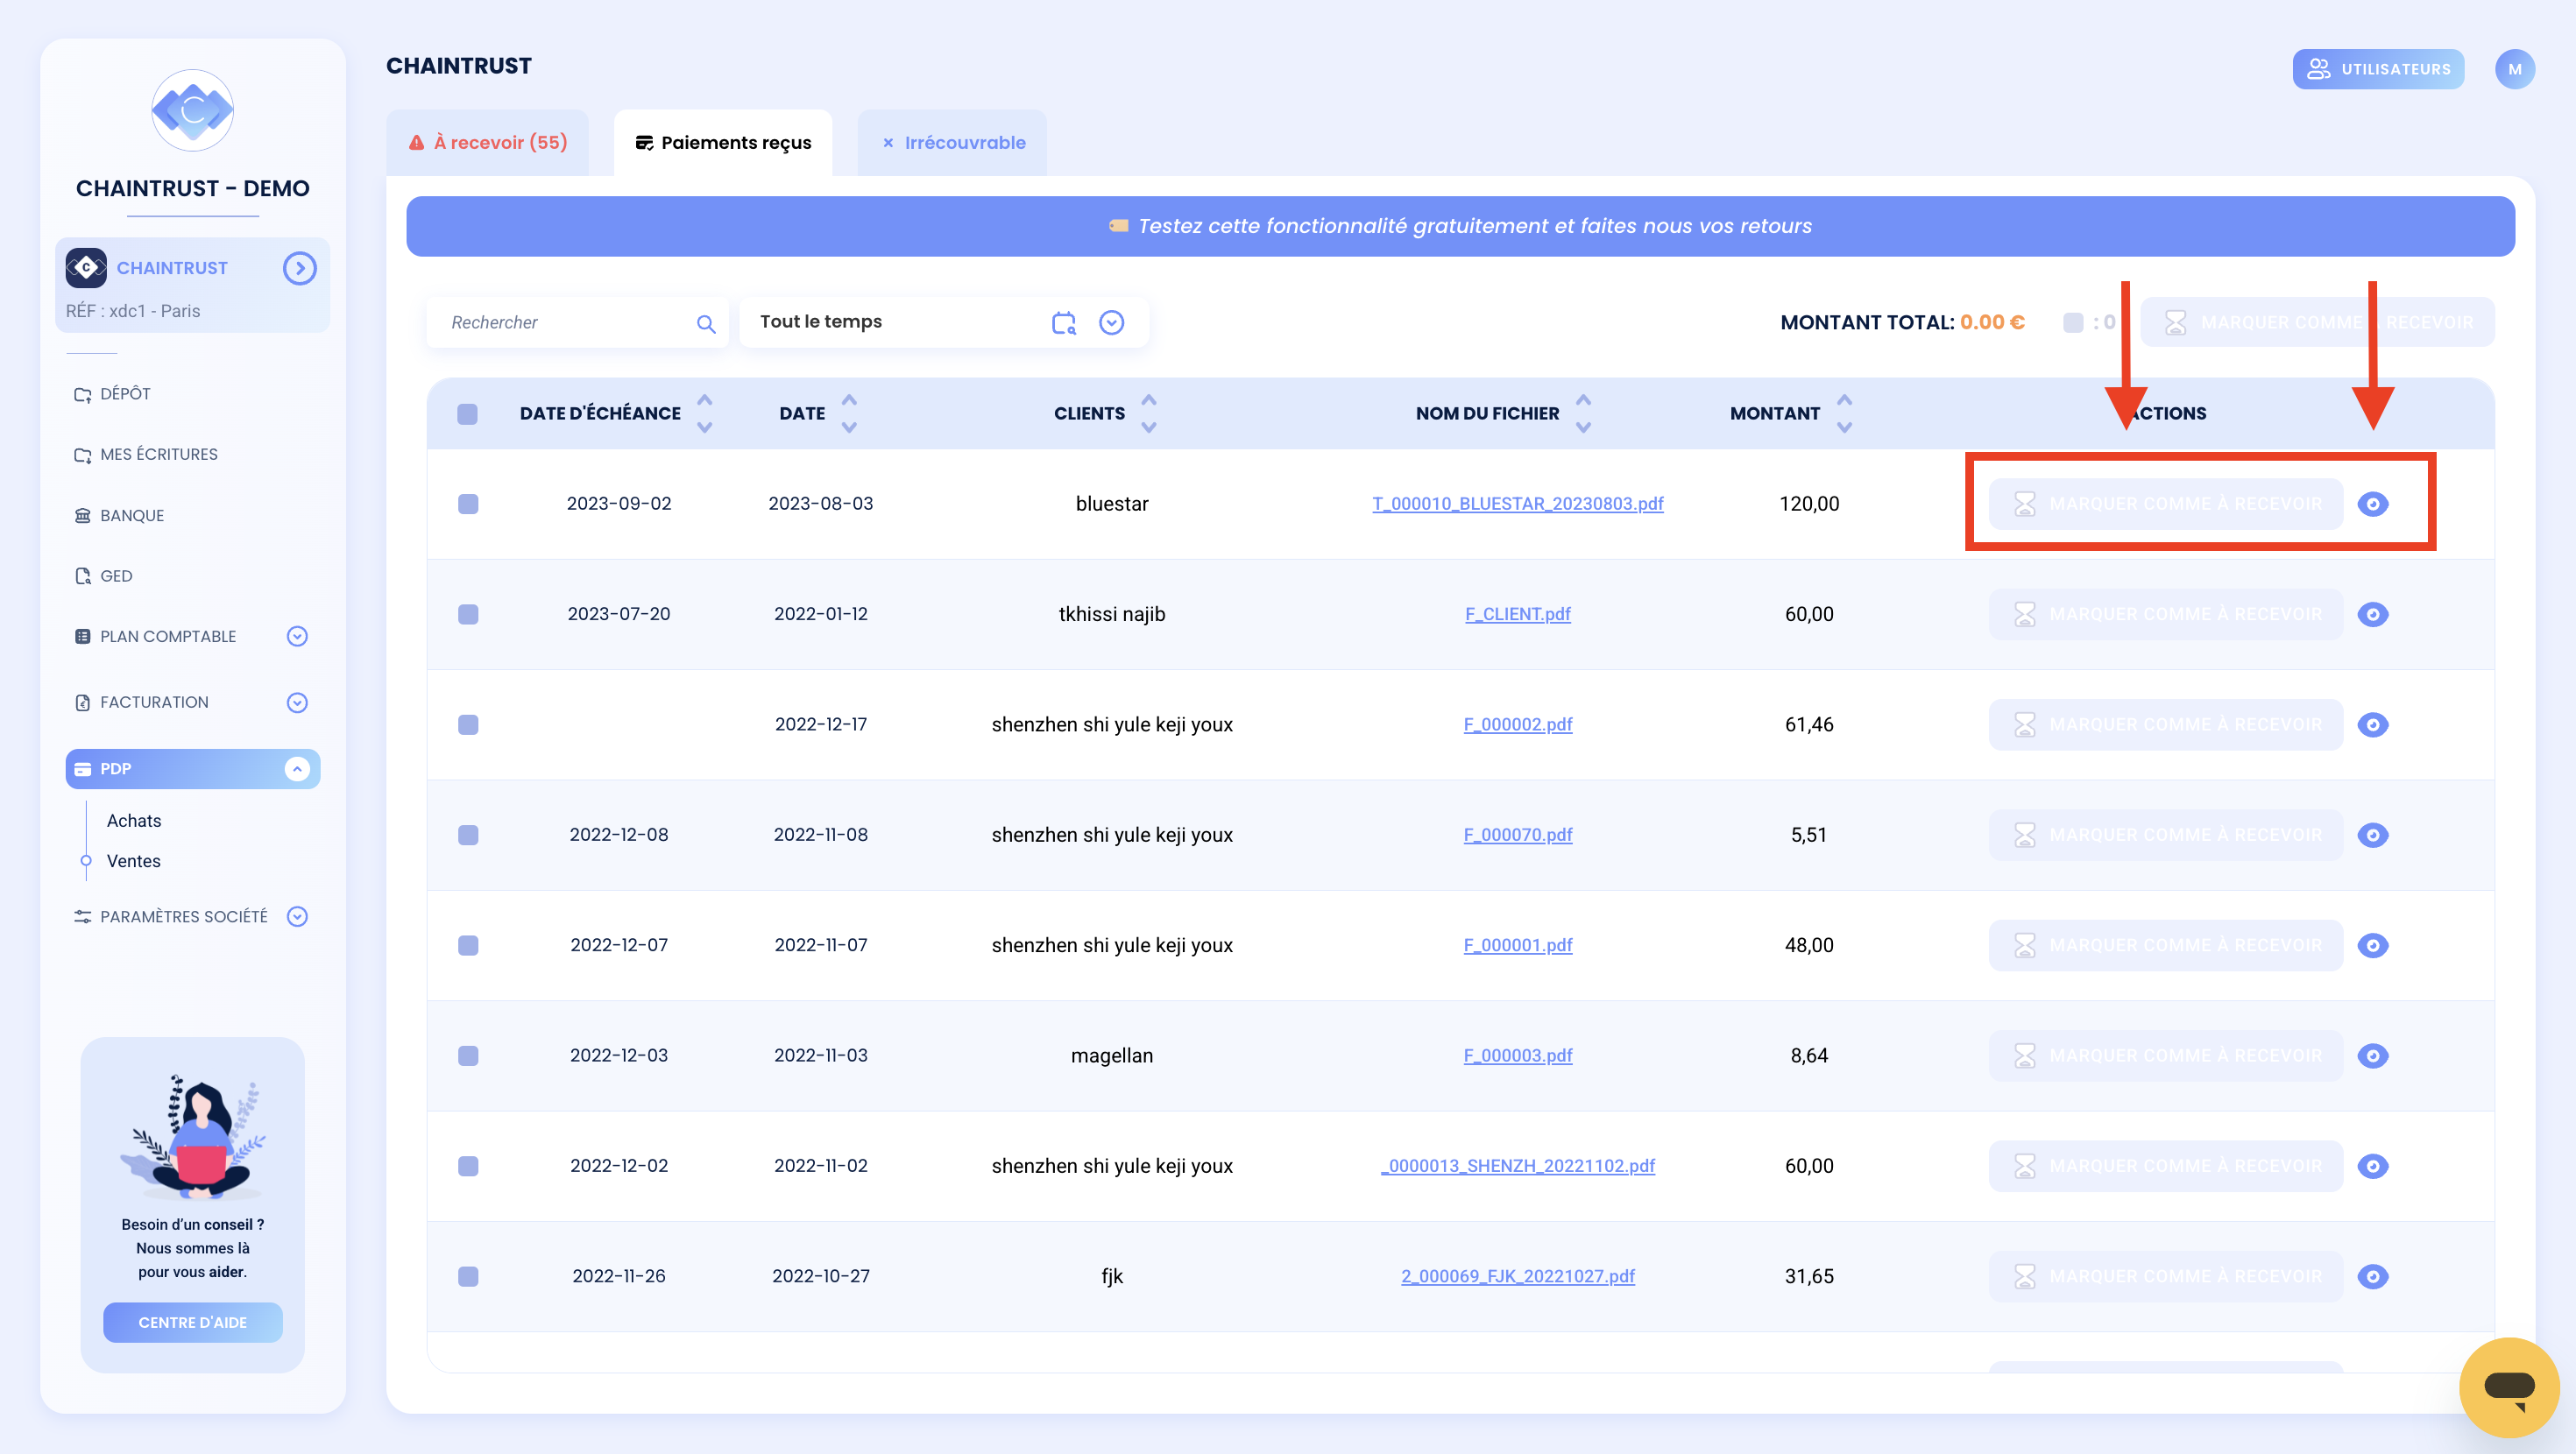Click the search magnifier icon
The image size is (2576, 1454).
[x=706, y=324]
